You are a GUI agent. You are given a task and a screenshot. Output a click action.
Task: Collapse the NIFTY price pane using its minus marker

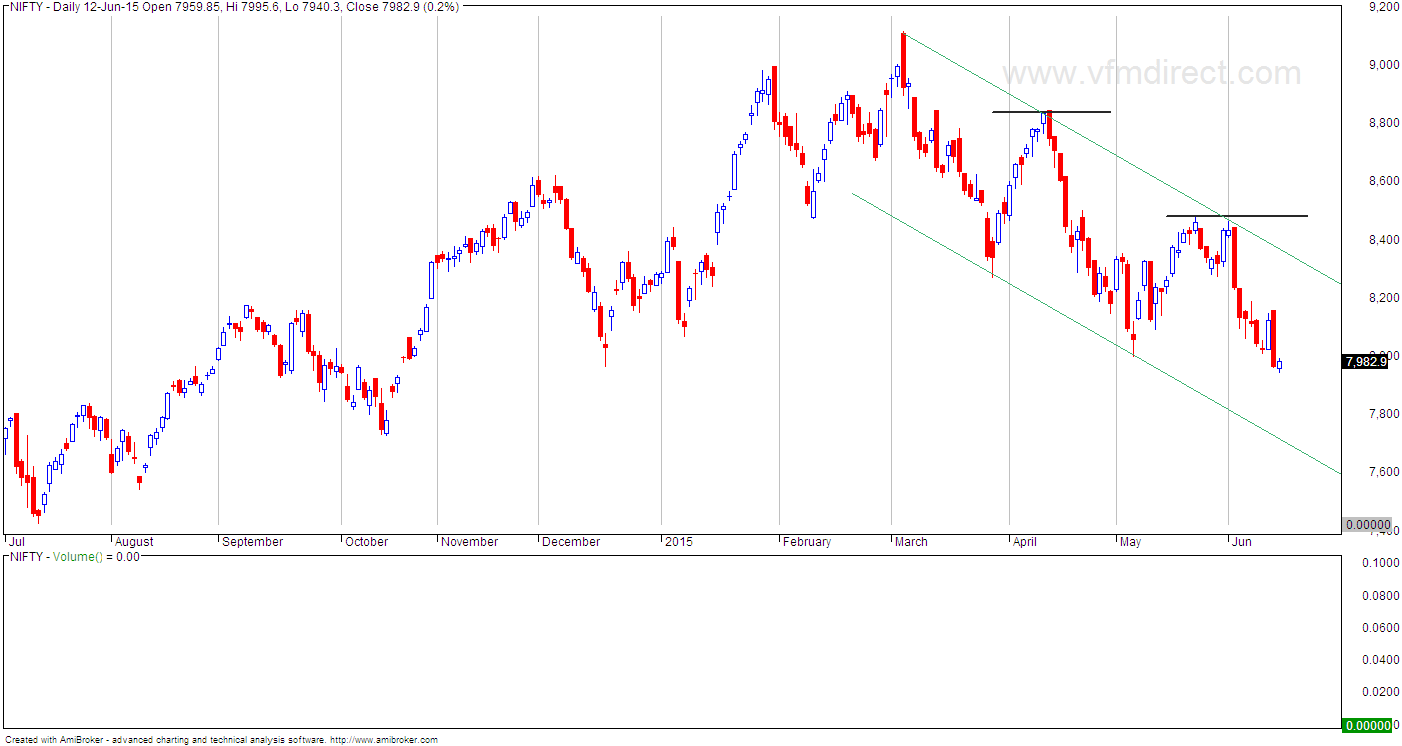pos(6,7)
